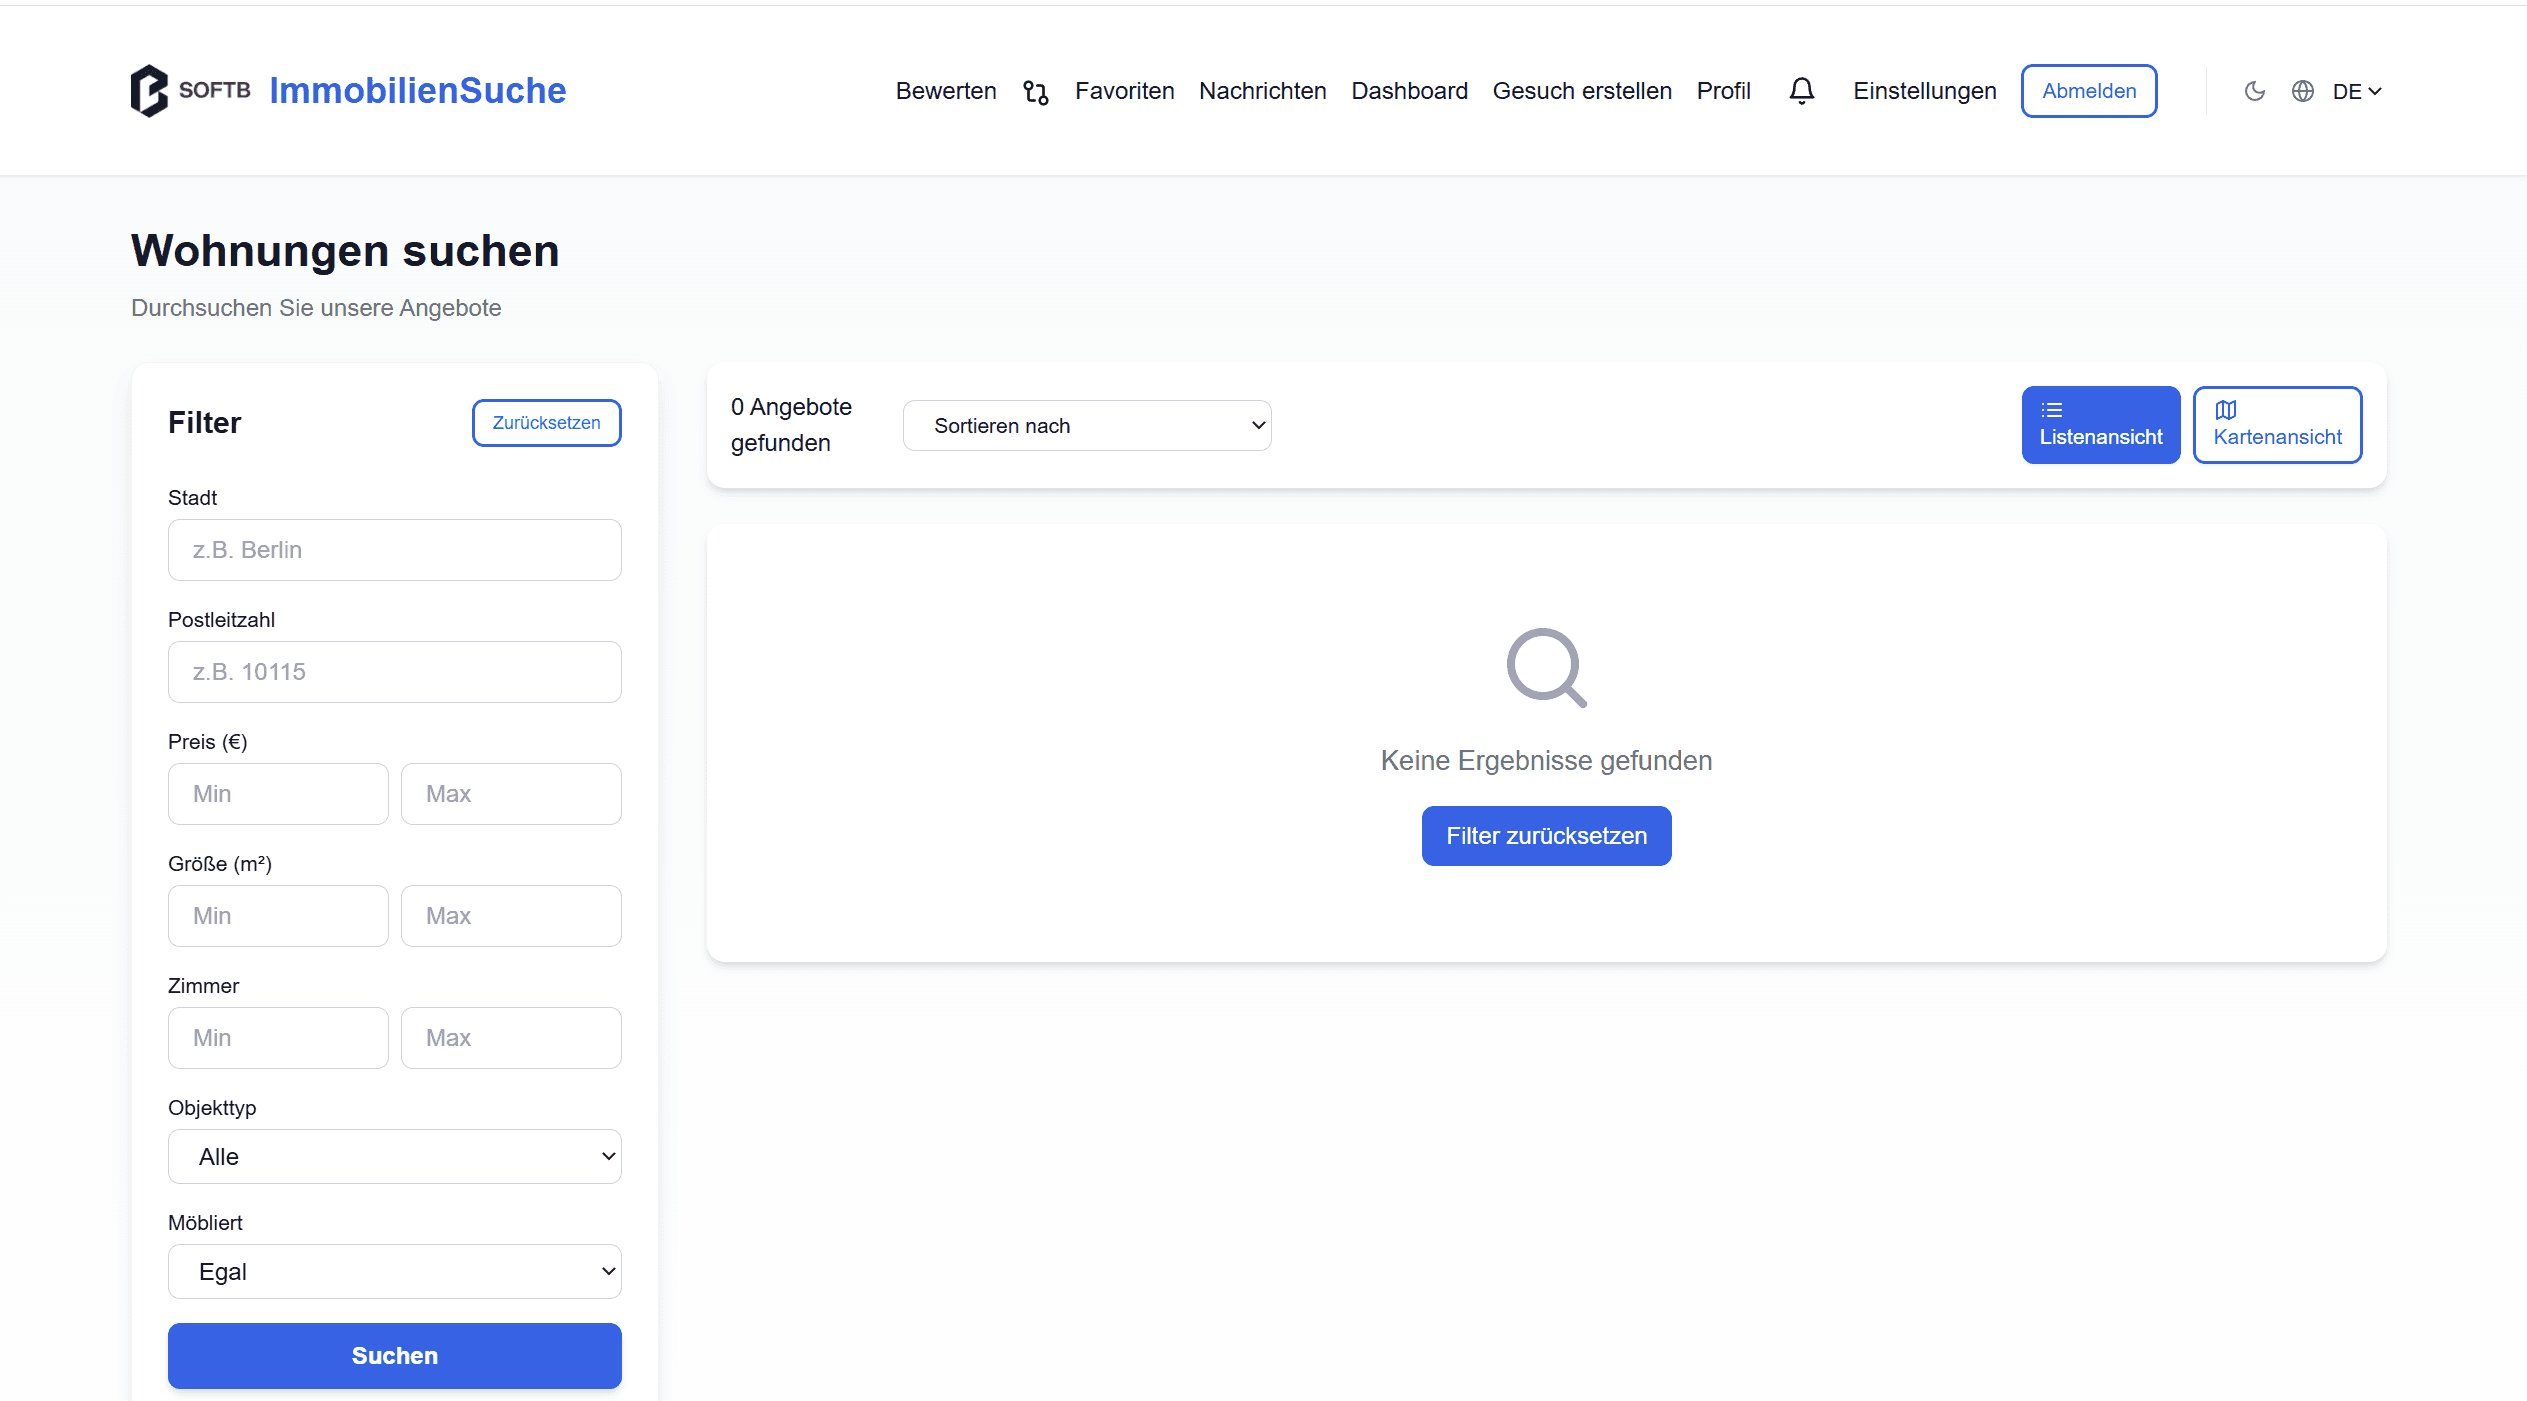Image resolution: width=2527 pixels, height=1401 pixels.
Task: Click the magnifier no-results icon
Action: [1545, 667]
